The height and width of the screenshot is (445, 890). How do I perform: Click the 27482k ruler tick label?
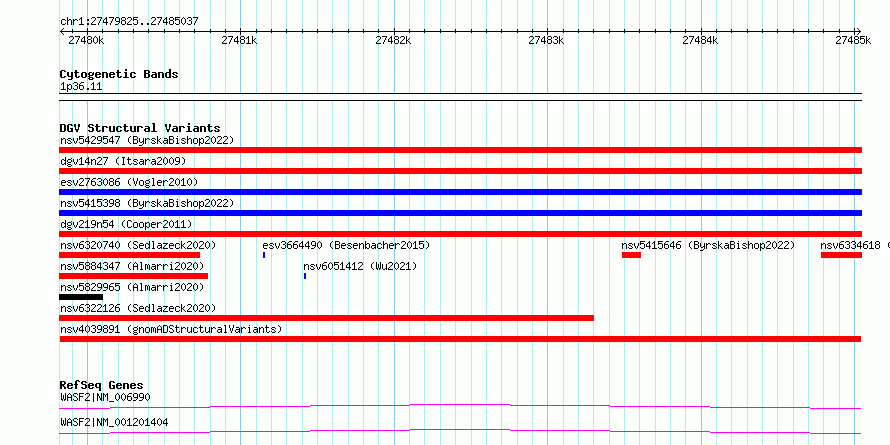pyautogui.click(x=393, y=40)
